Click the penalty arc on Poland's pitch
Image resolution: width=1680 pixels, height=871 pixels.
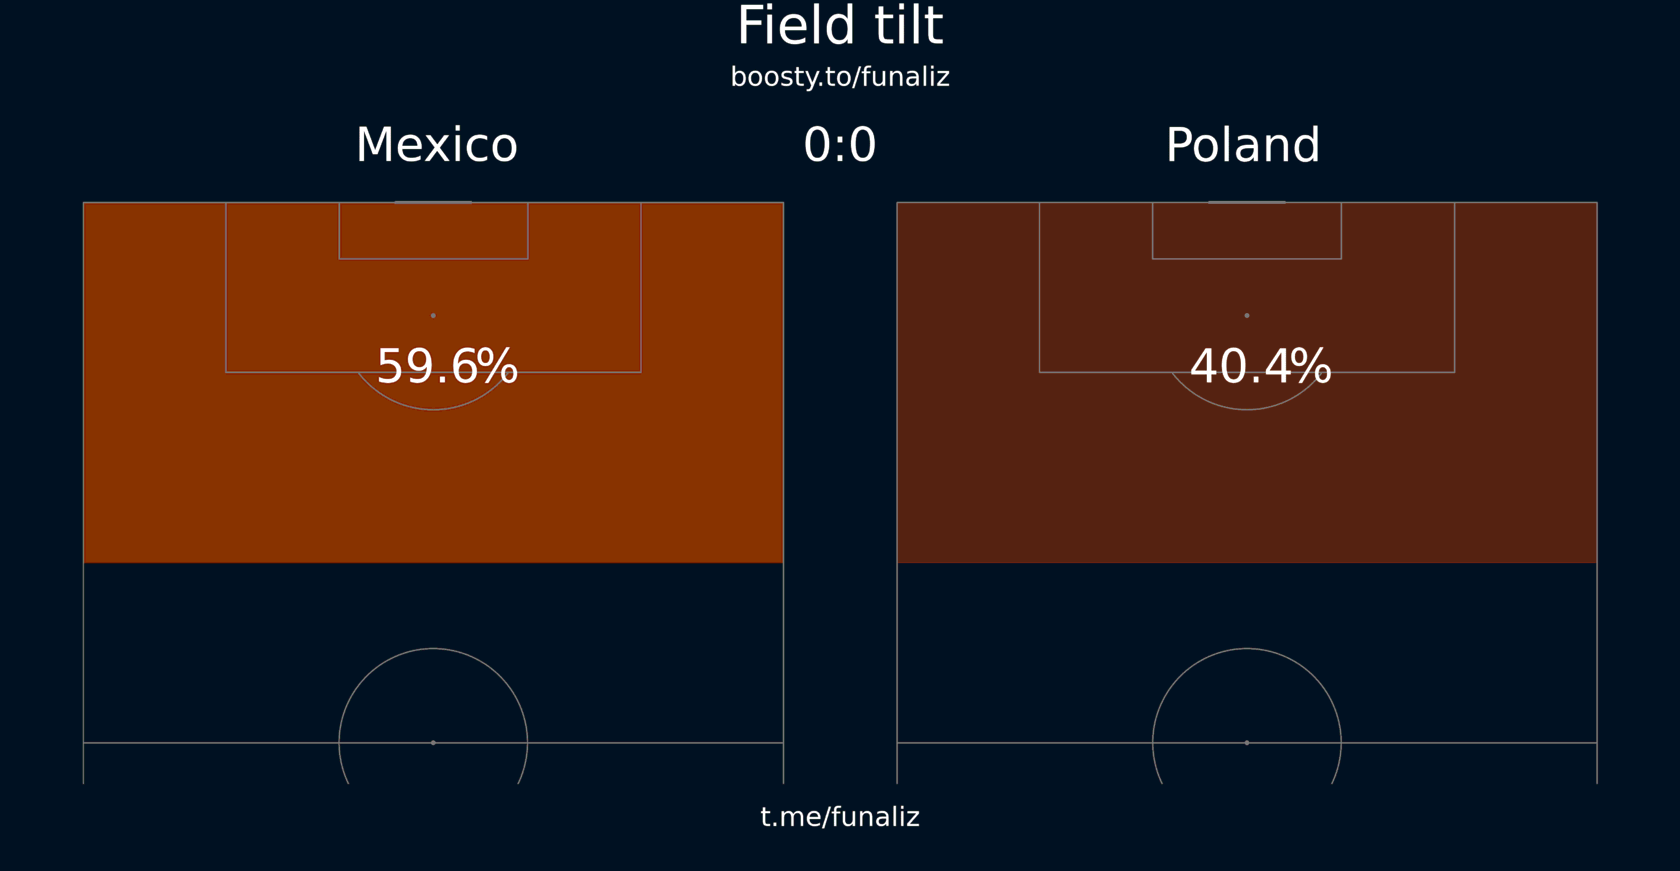pyautogui.click(x=1247, y=408)
